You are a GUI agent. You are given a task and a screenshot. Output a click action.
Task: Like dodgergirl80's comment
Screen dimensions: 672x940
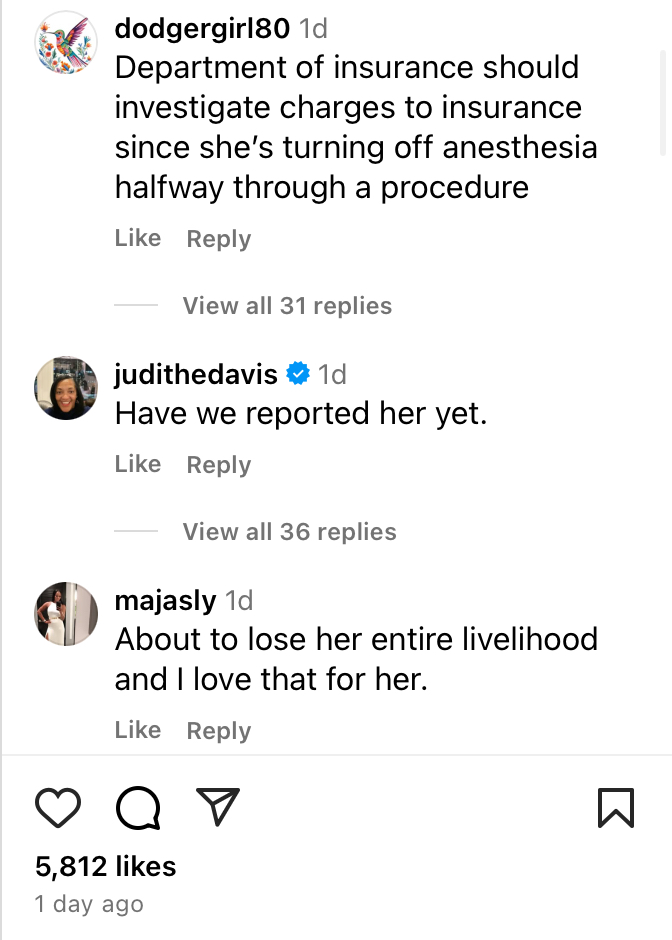138,238
